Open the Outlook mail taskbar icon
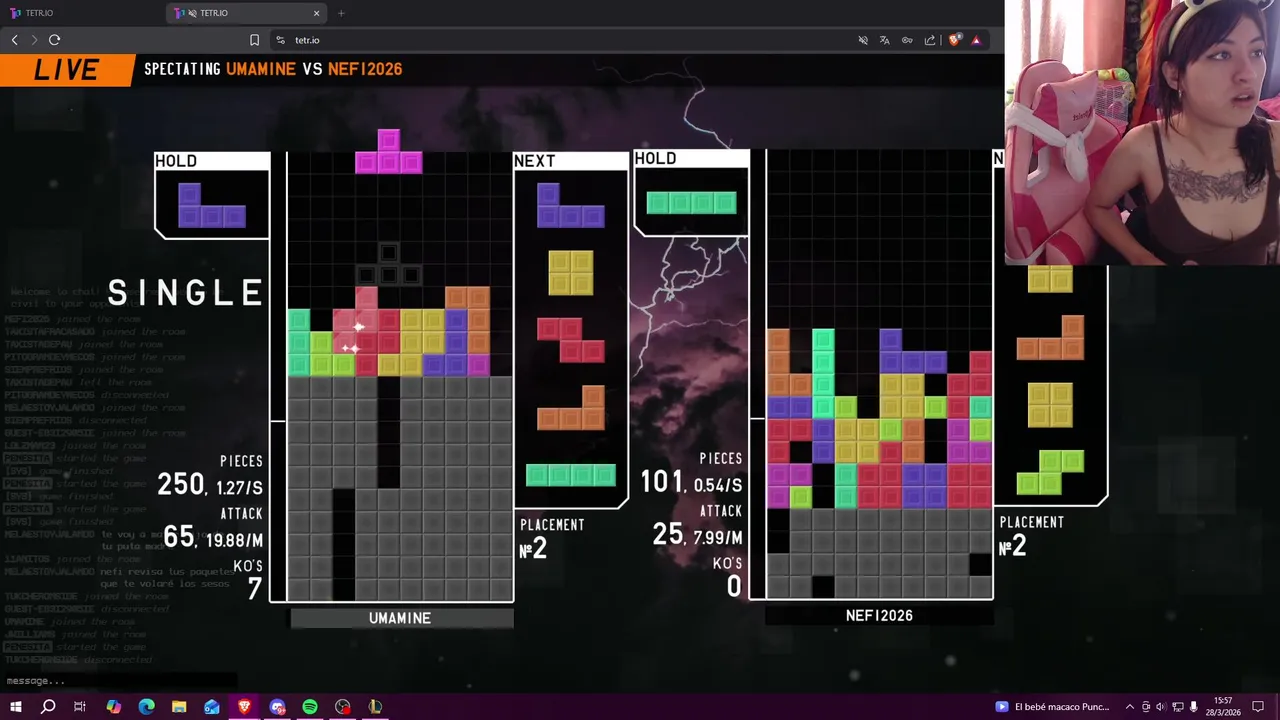 [212, 707]
